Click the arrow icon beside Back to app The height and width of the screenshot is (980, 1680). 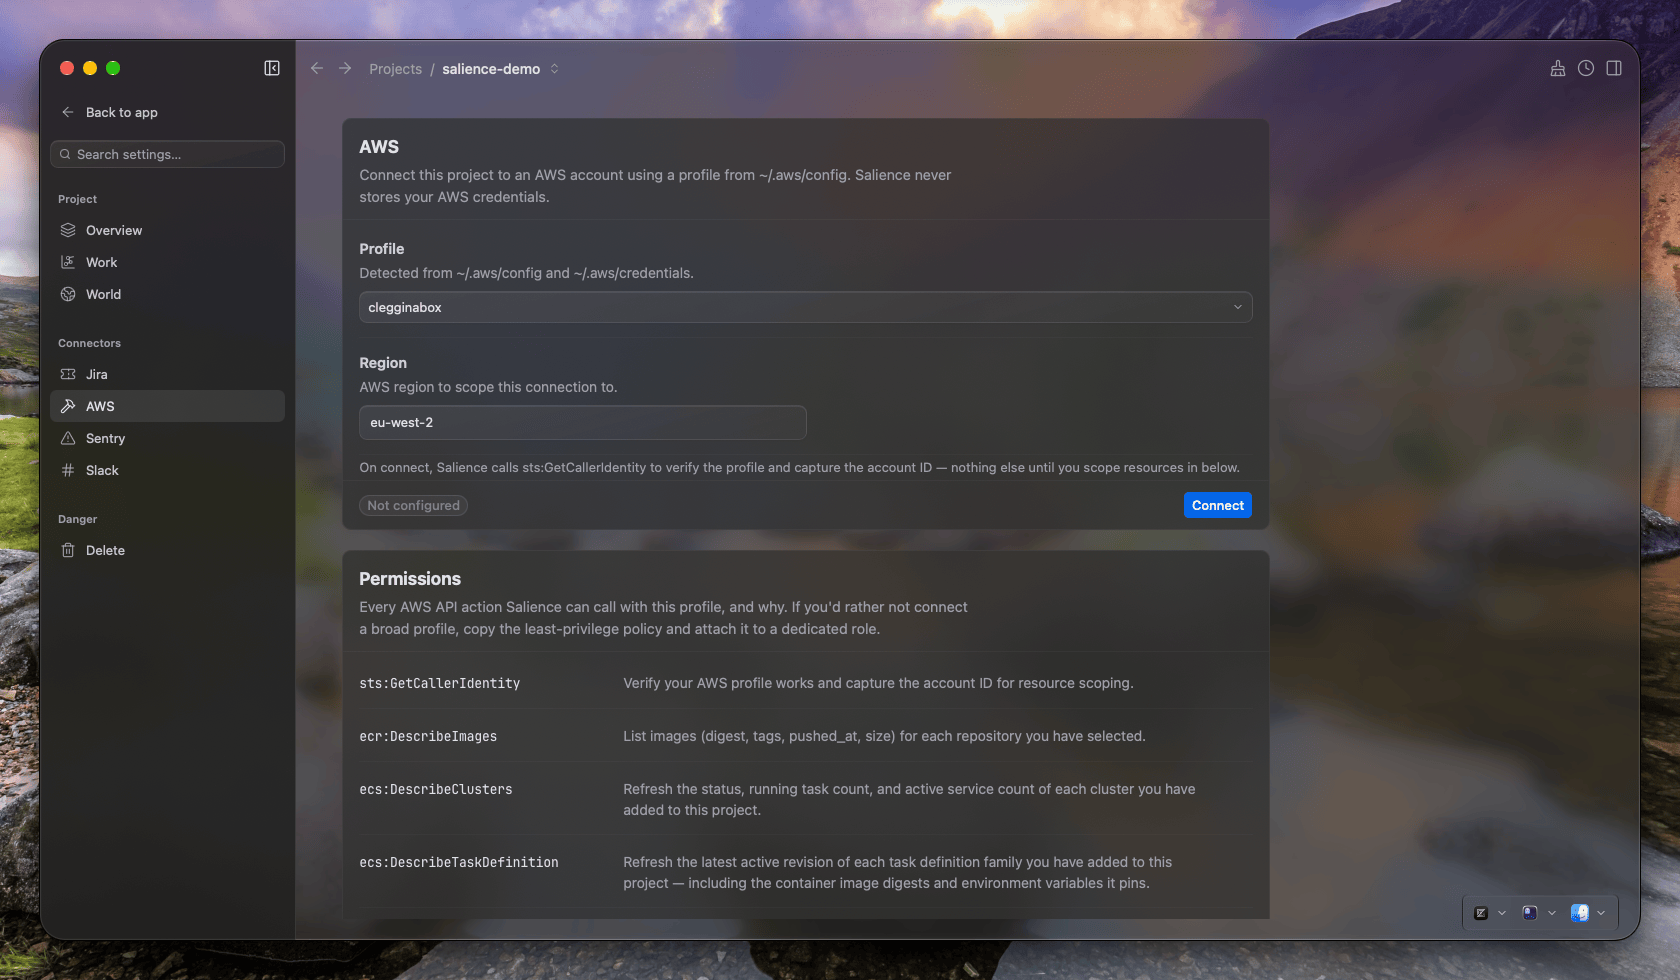[68, 112]
